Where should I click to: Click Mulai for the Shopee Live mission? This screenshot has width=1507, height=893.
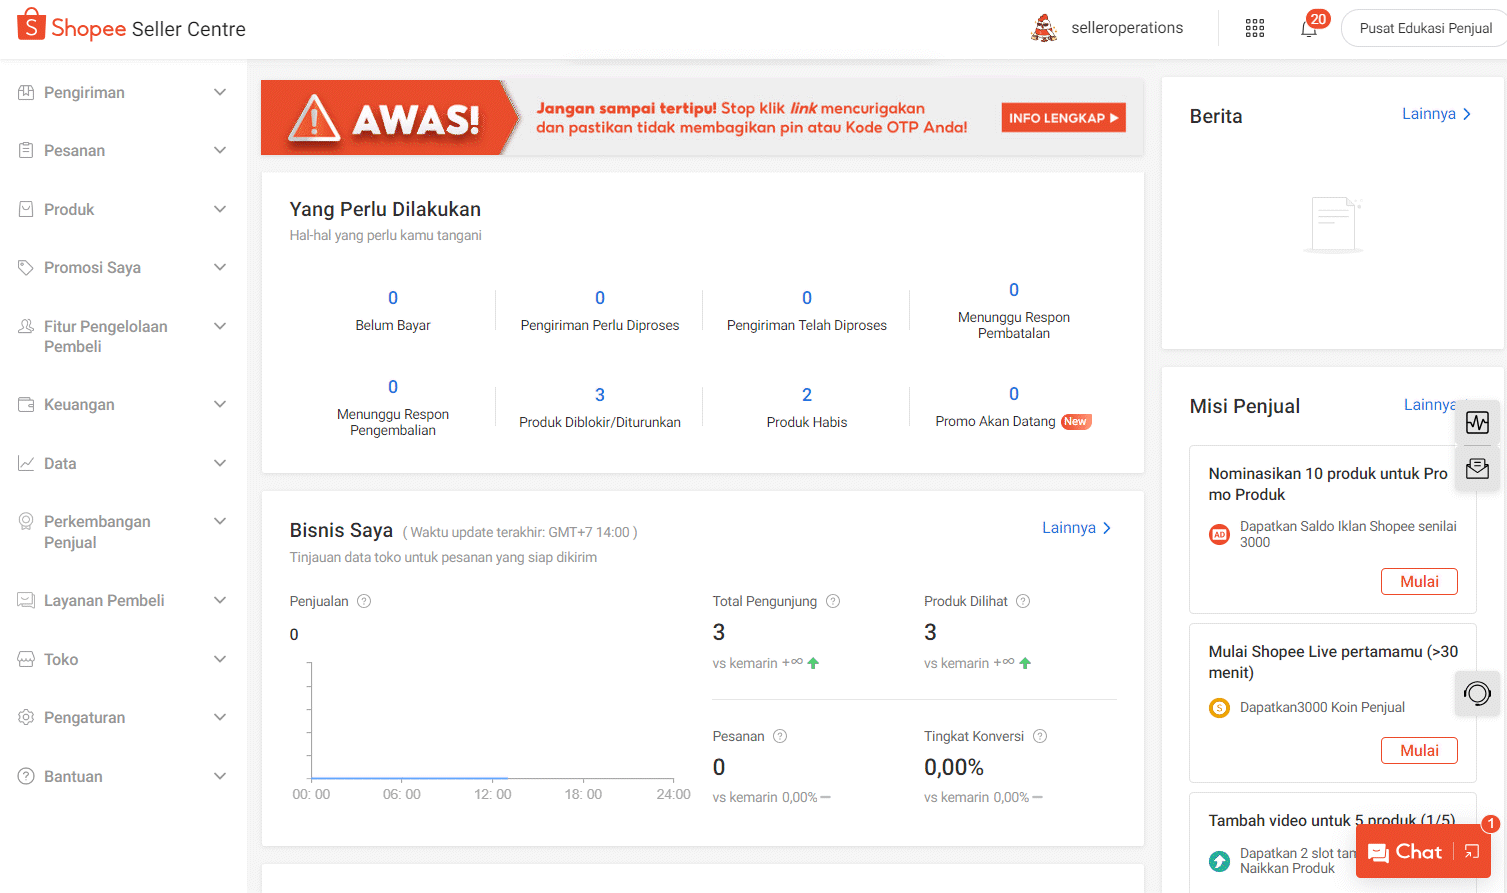[x=1419, y=750]
